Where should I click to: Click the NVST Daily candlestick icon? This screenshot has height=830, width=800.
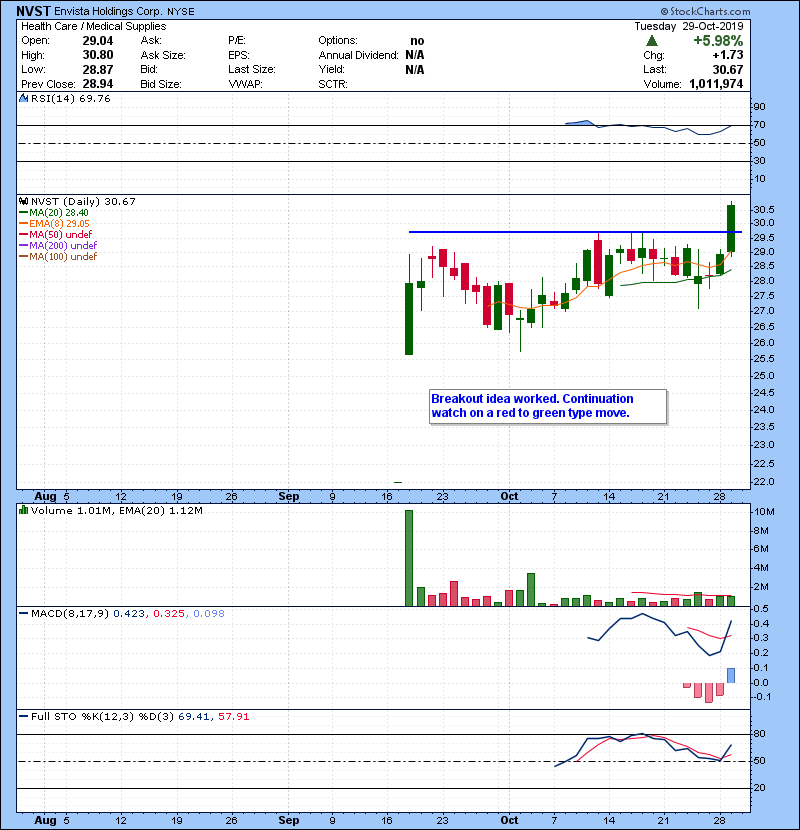point(23,202)
